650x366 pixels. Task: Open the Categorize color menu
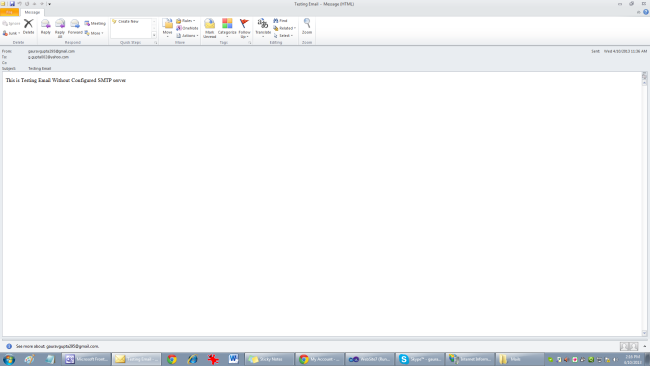[x=227, y=28]
